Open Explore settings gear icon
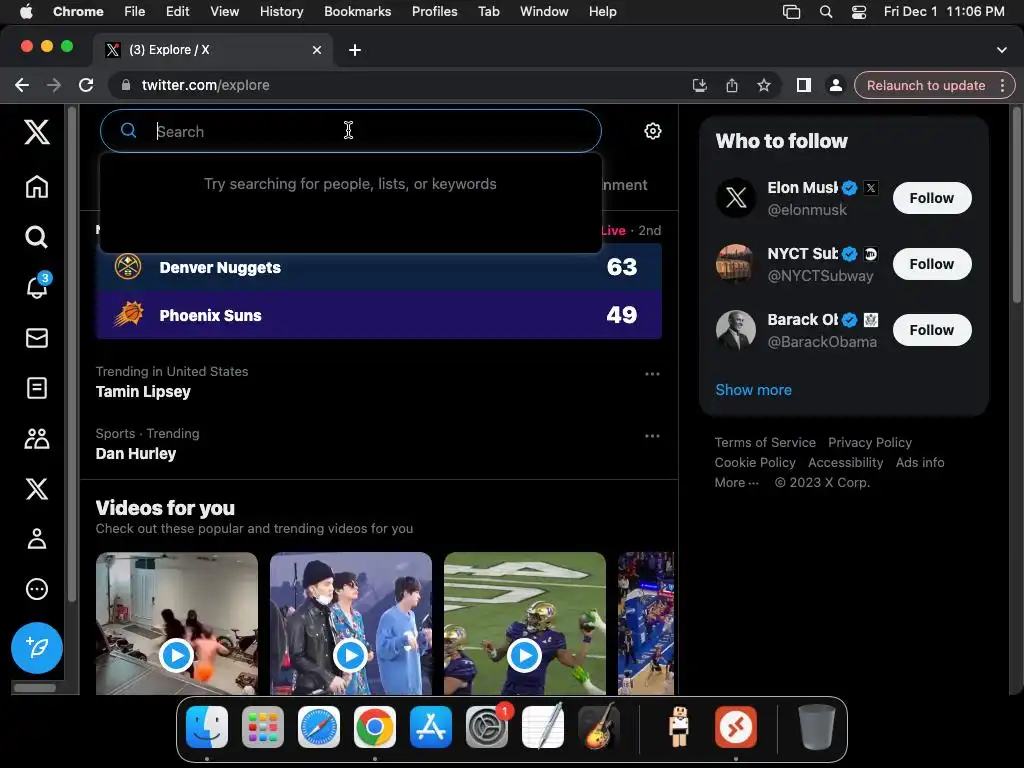 652,131
